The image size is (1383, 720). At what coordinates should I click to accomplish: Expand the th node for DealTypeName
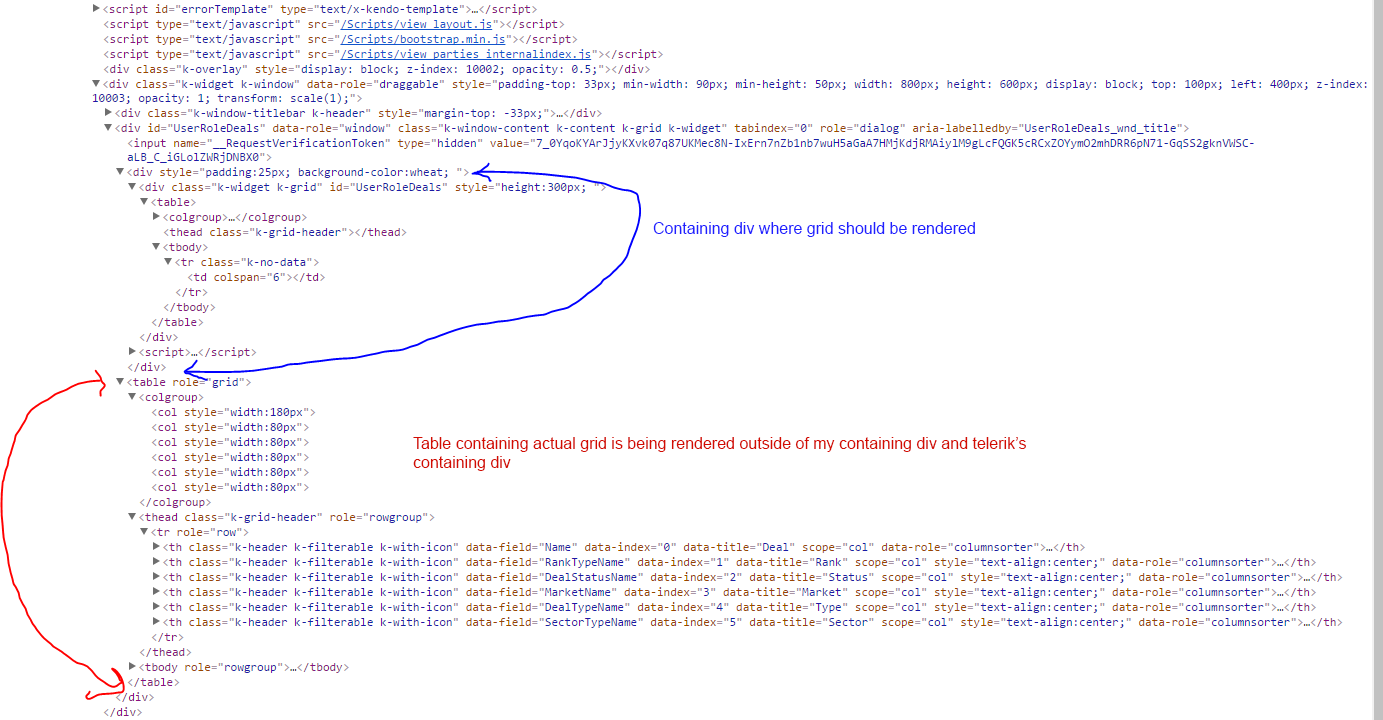click(x=156, y=607)
